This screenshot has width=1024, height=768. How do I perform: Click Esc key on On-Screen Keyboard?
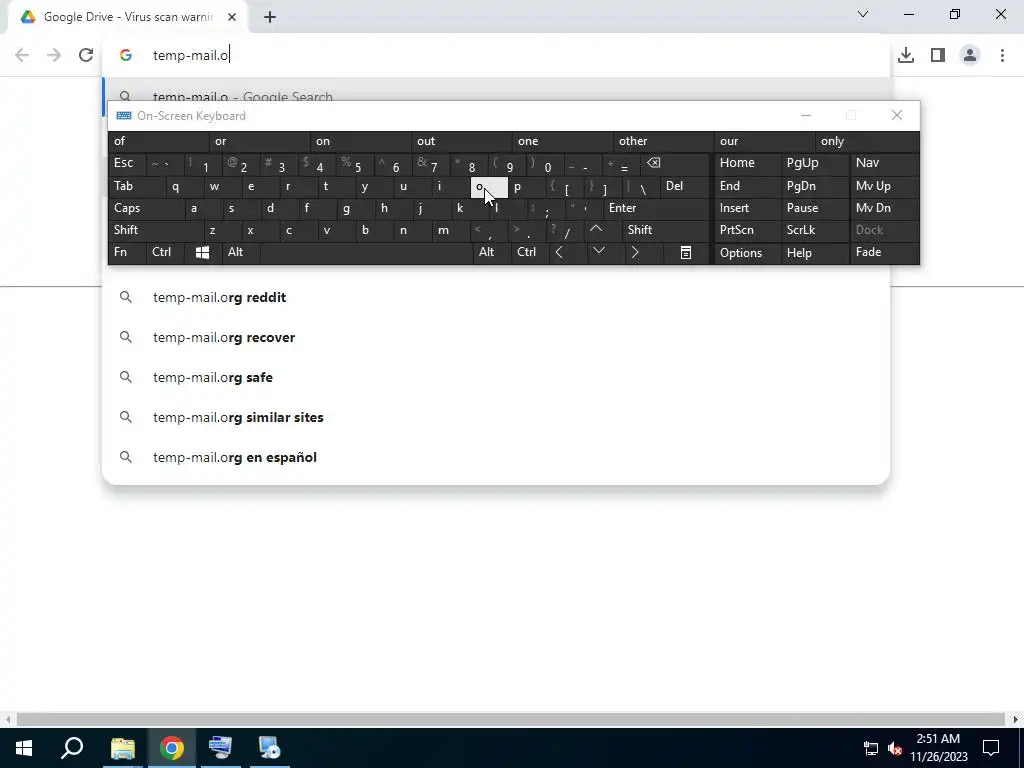point(127,163)
